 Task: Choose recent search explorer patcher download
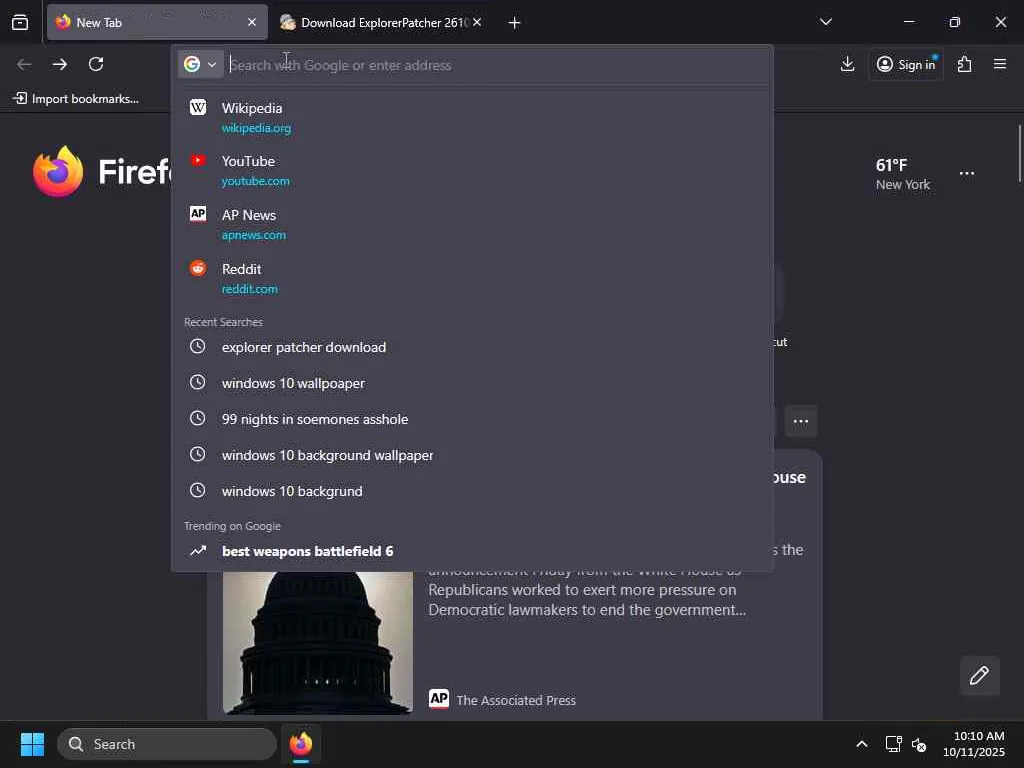pos(472,347)
